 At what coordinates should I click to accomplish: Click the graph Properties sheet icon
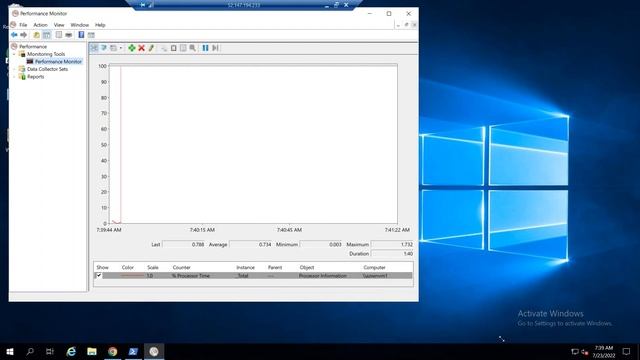(x=183, y=48)
